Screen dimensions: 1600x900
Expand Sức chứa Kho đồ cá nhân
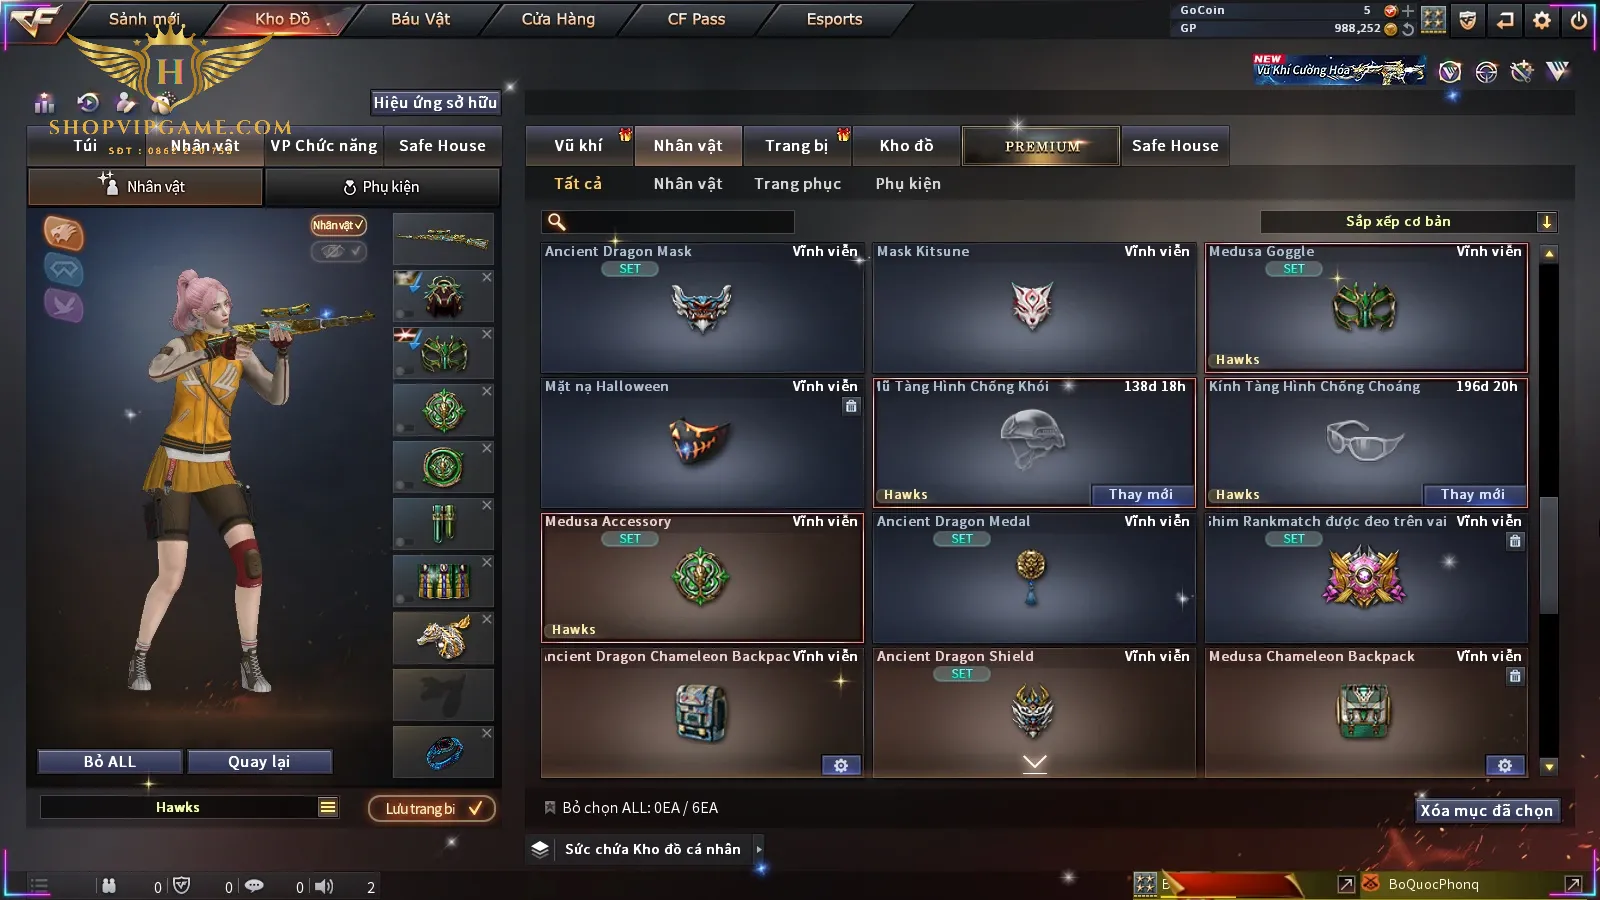pyautogui.click(x=759, y=849)
